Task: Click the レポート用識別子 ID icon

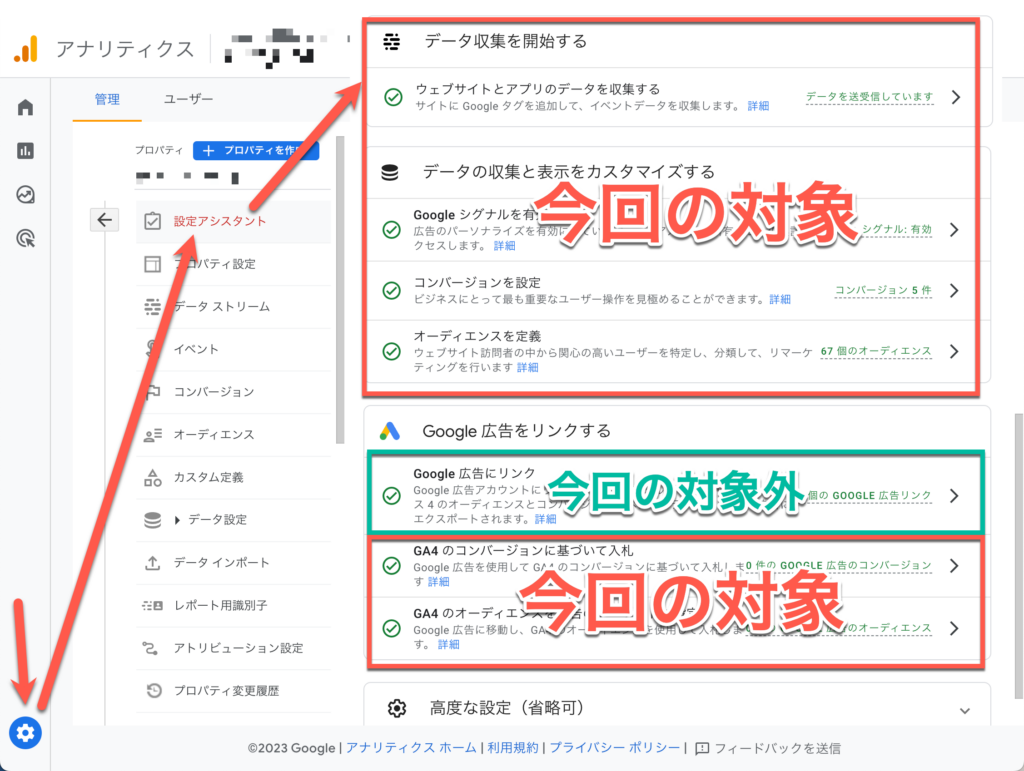Action: 152,606
